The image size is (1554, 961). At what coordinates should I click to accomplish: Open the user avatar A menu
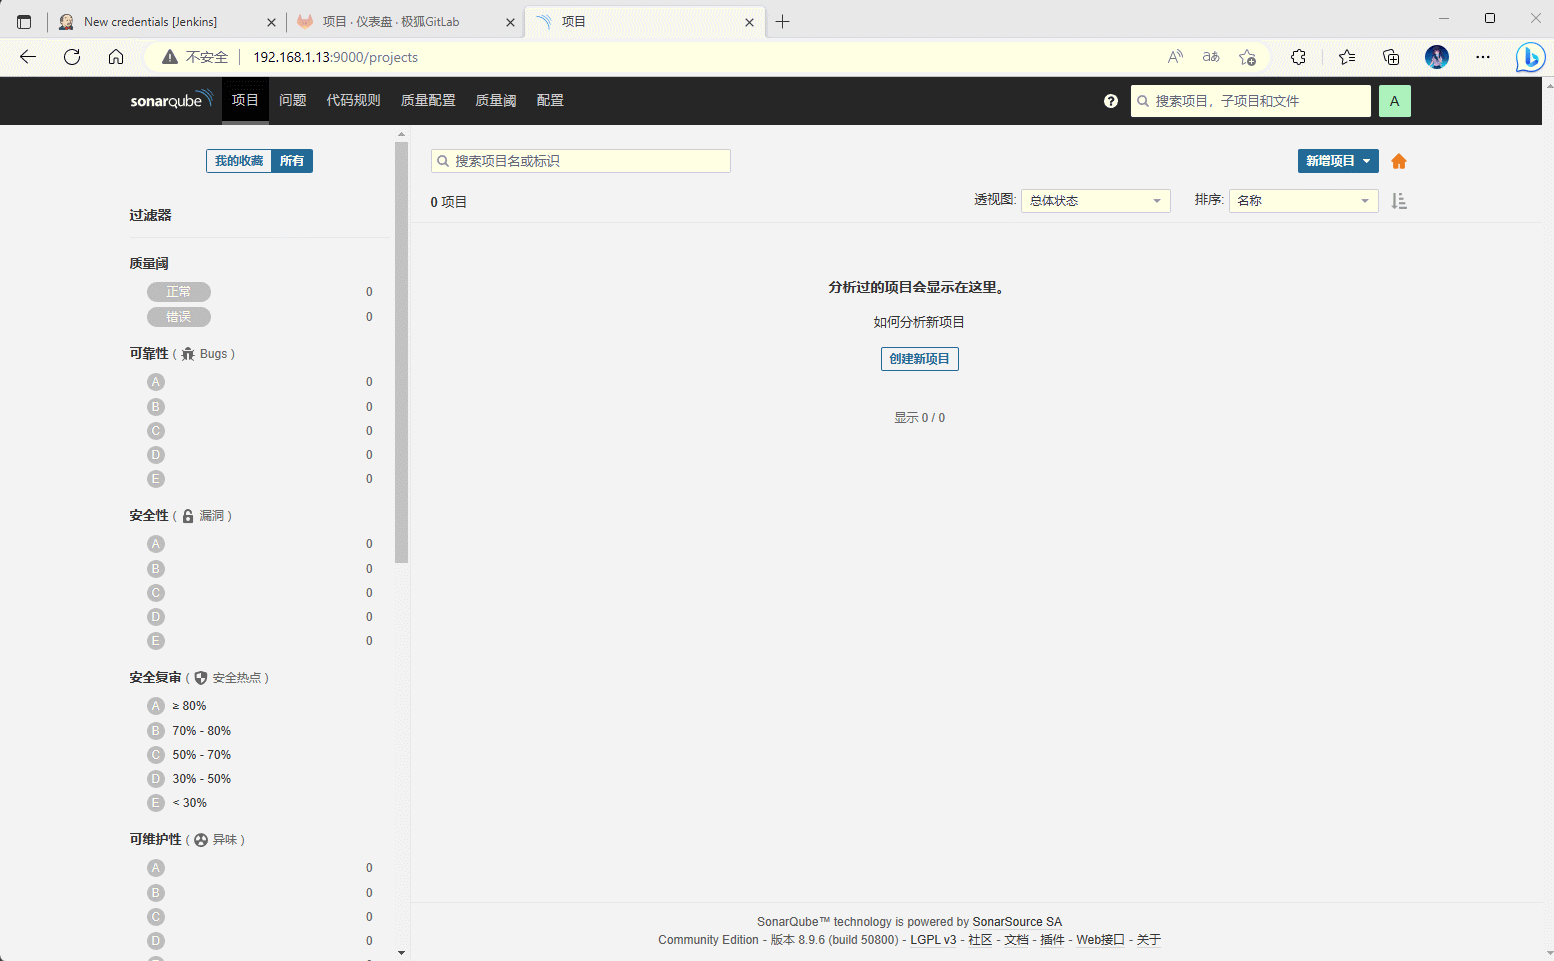pos(1394,101)
